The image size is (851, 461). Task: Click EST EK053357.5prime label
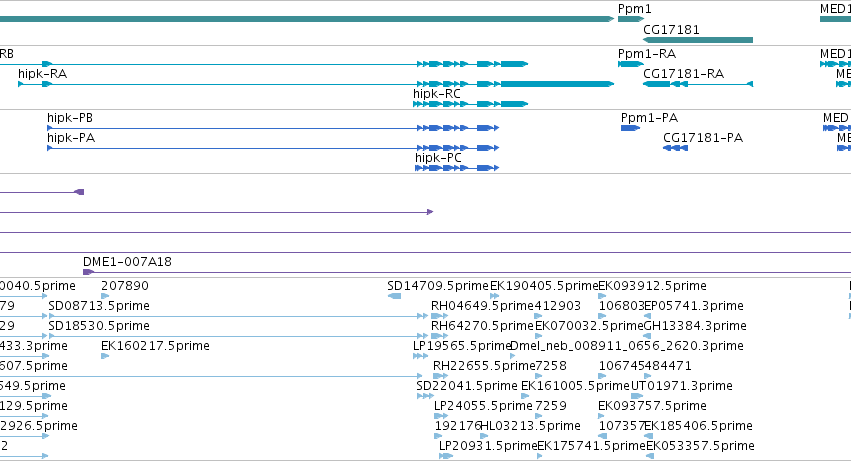tap(700, 446)
